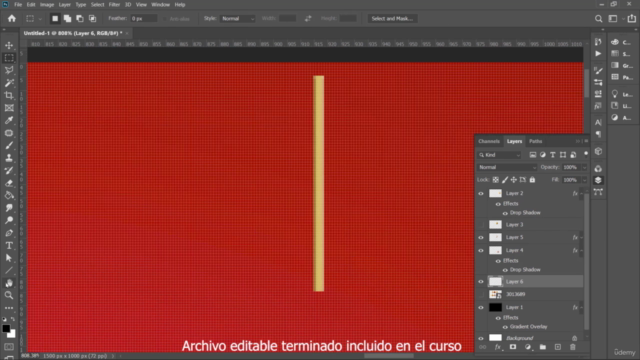Click the Select and Mask button
The height and width of the screenshot is (360, 640).
[x=392, y=18]
